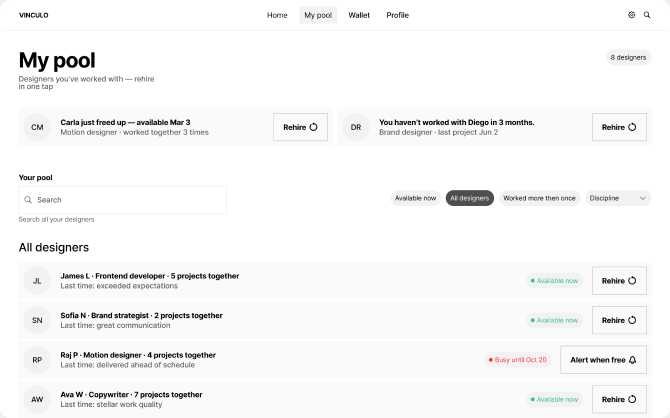Click Sofia N's Available now status
The width and height of the screenshot is (670, 418).
tap(554, 320)
